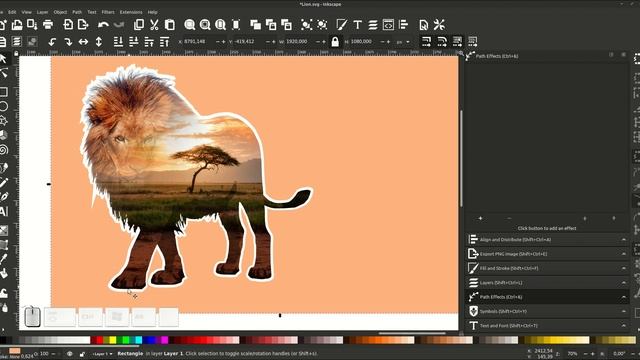Pick the yellow palette swatch

(113, 340)
